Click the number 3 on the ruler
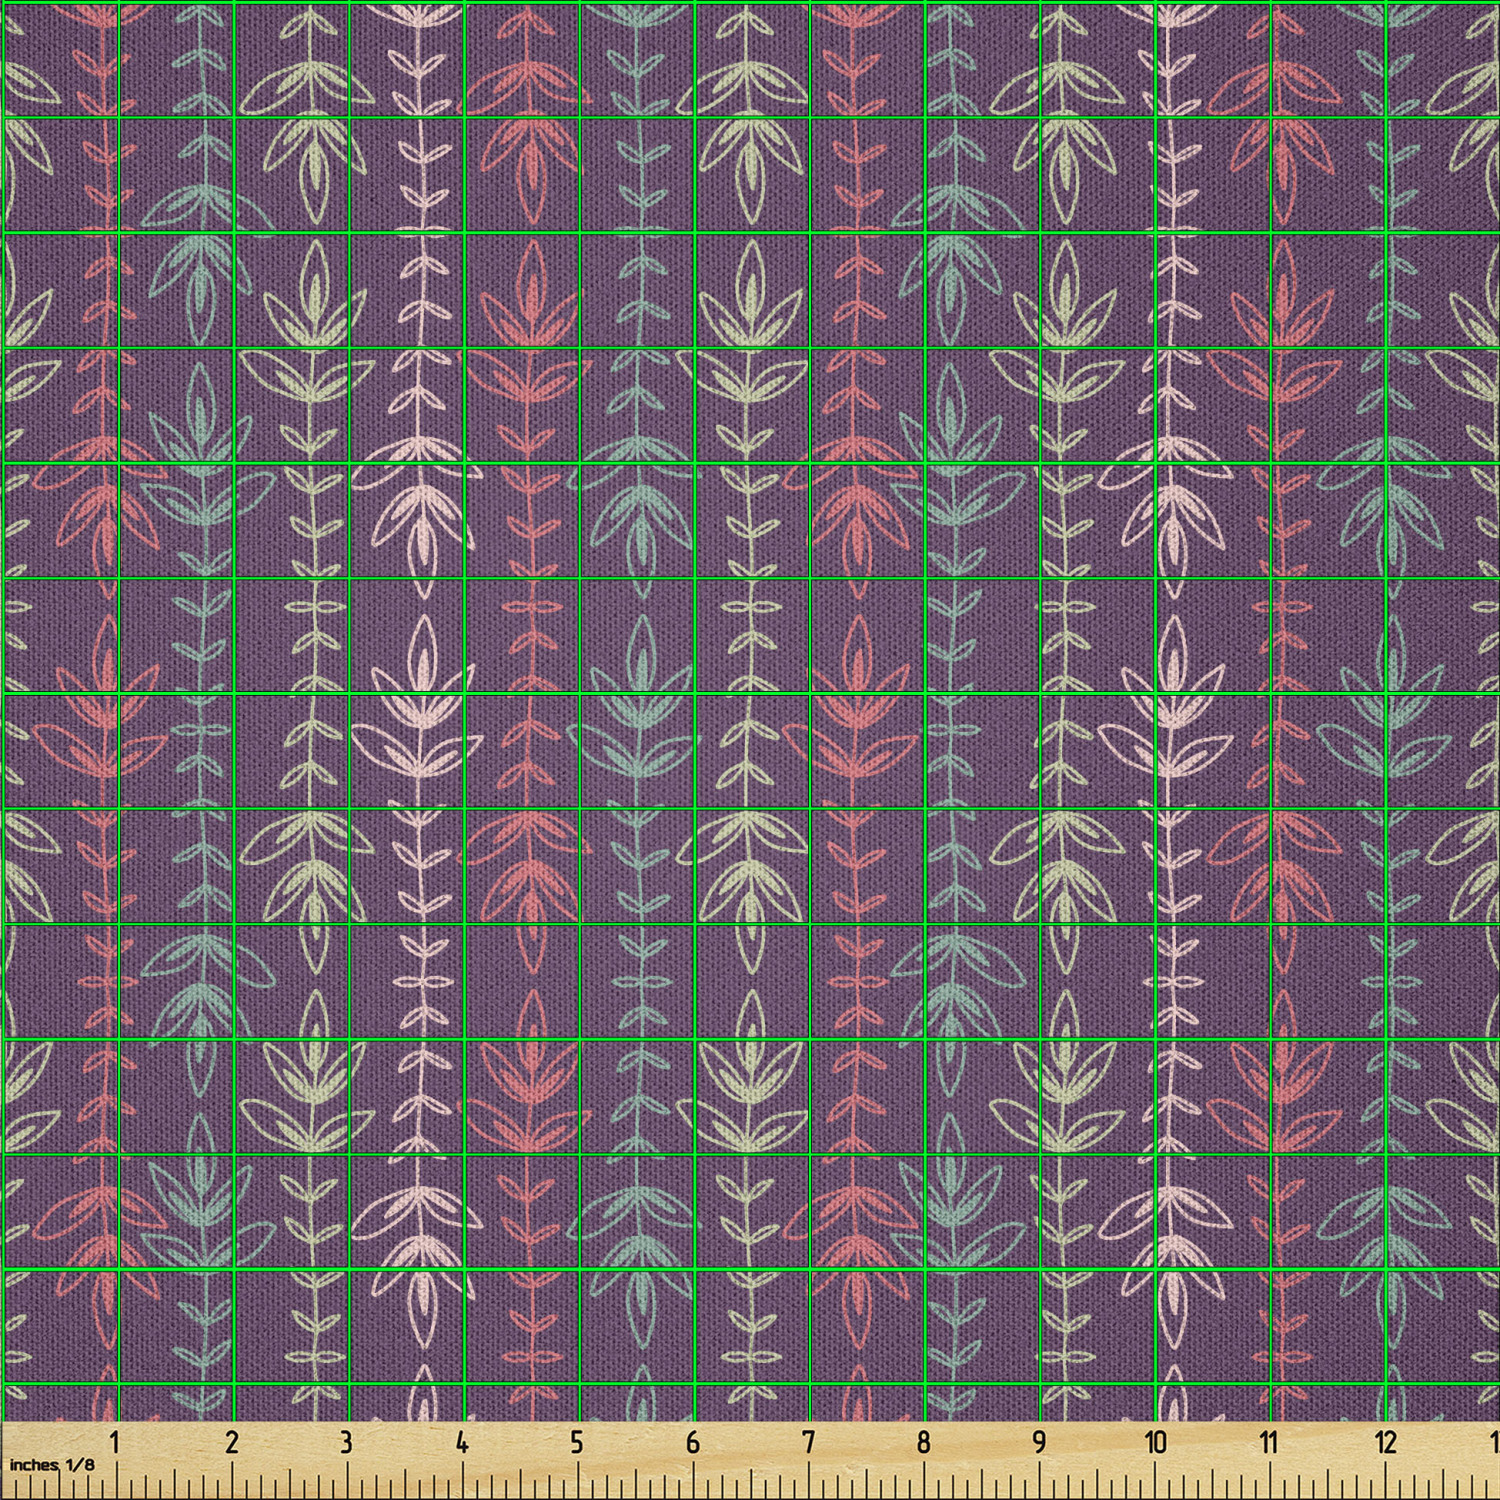The image size is (1500, 1500). (x=346, y=1442)
